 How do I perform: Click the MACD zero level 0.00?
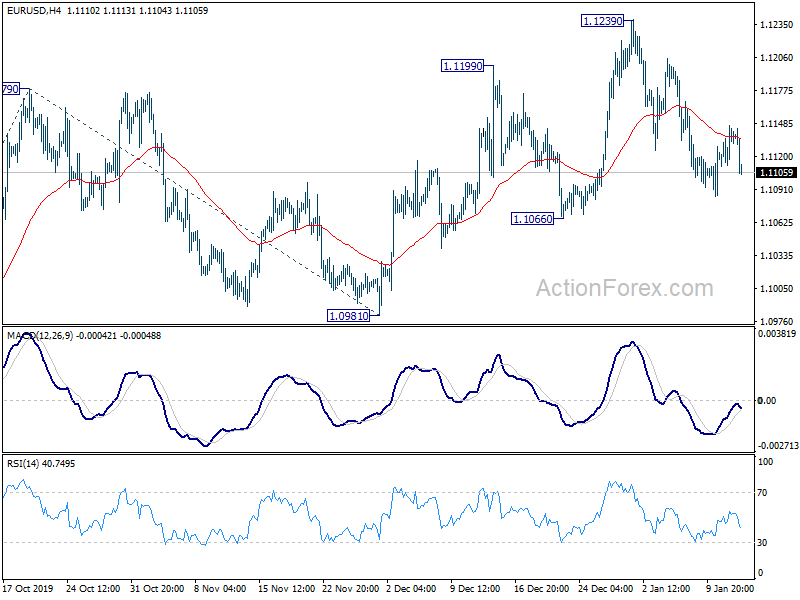[767, 401]
